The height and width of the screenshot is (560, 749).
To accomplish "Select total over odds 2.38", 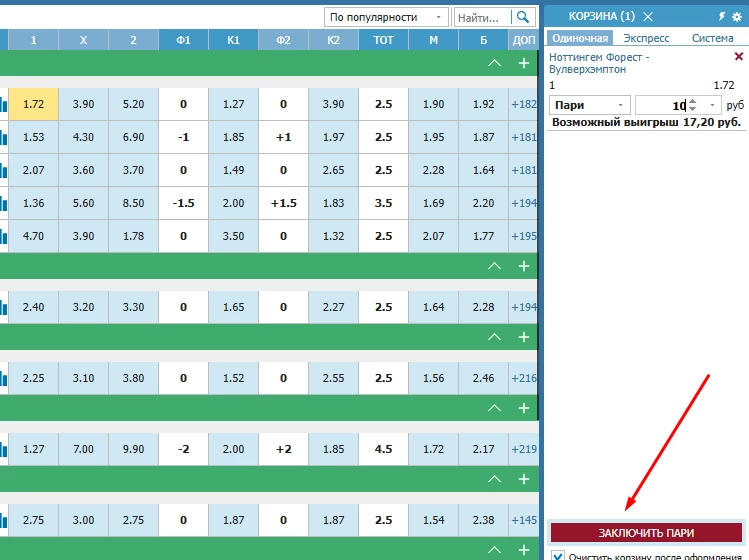I will [483, 520].
